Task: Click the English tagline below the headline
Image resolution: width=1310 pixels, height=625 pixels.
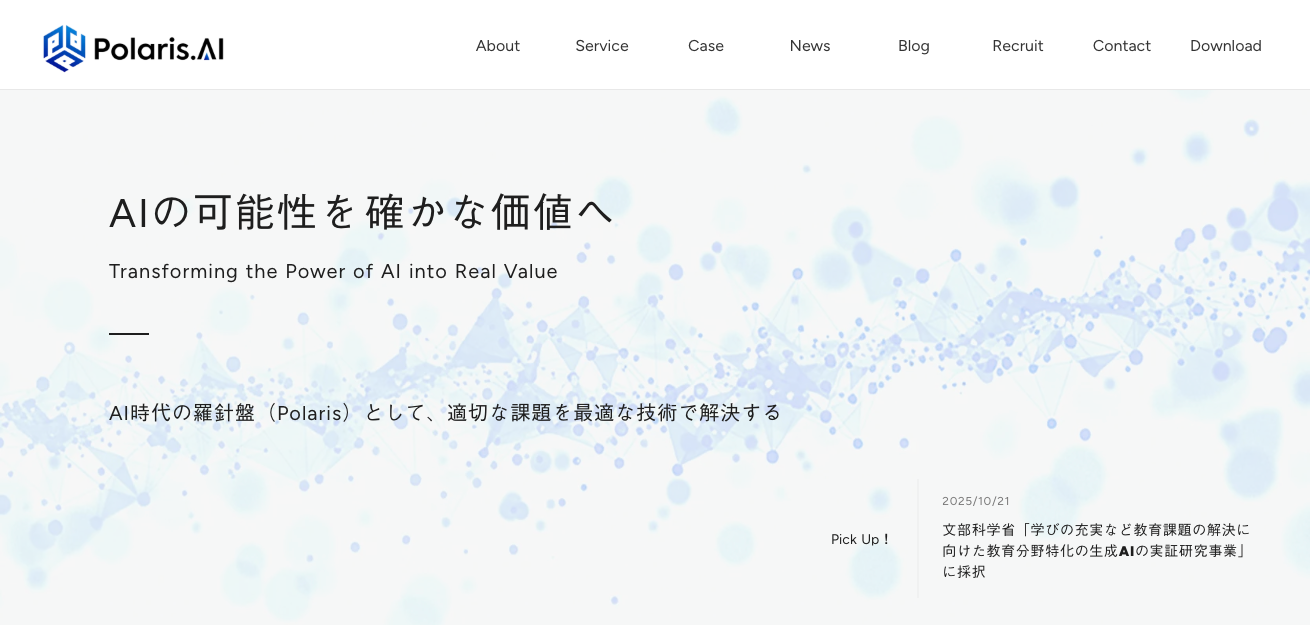Action: [x=333, y=271]
